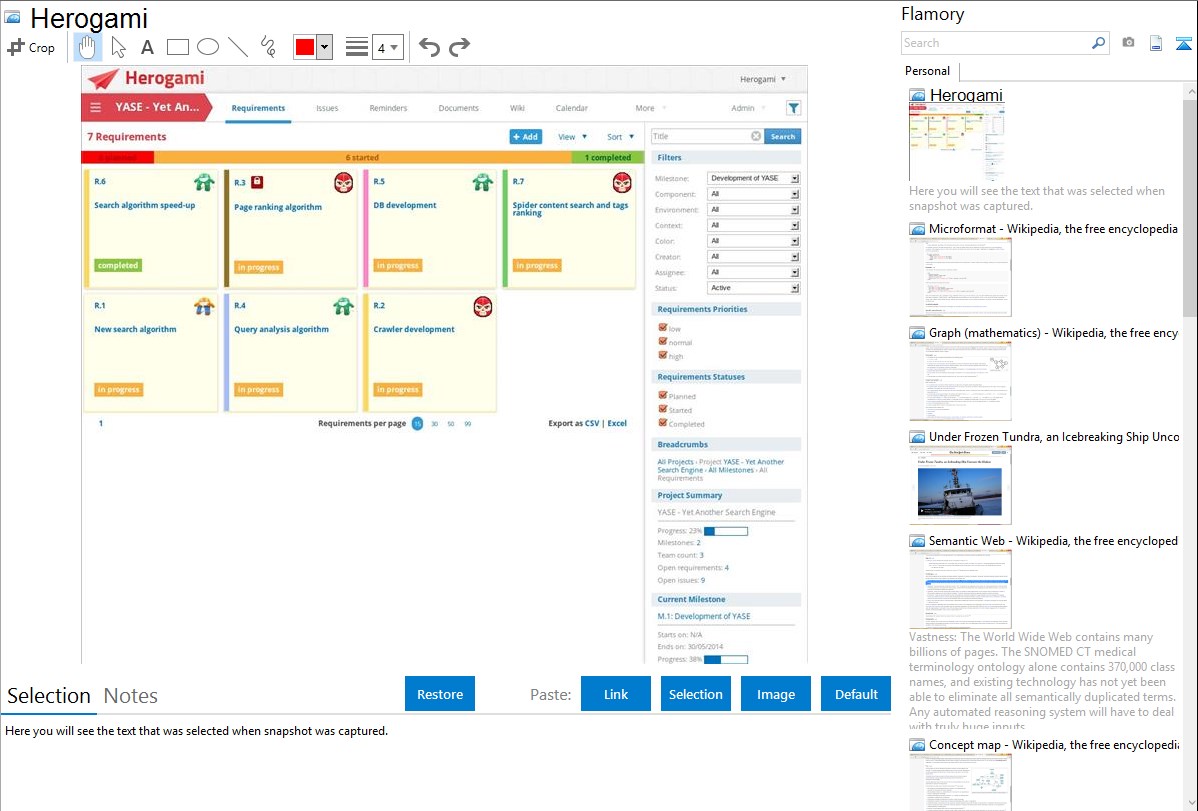Open Graph (mathematics) snapshot thumbnail

point(960,381)
